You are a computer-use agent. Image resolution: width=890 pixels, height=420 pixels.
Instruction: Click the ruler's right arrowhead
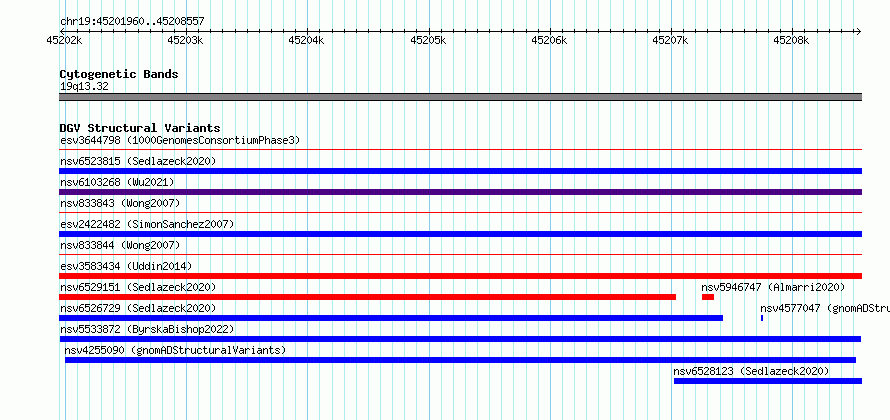858,32
